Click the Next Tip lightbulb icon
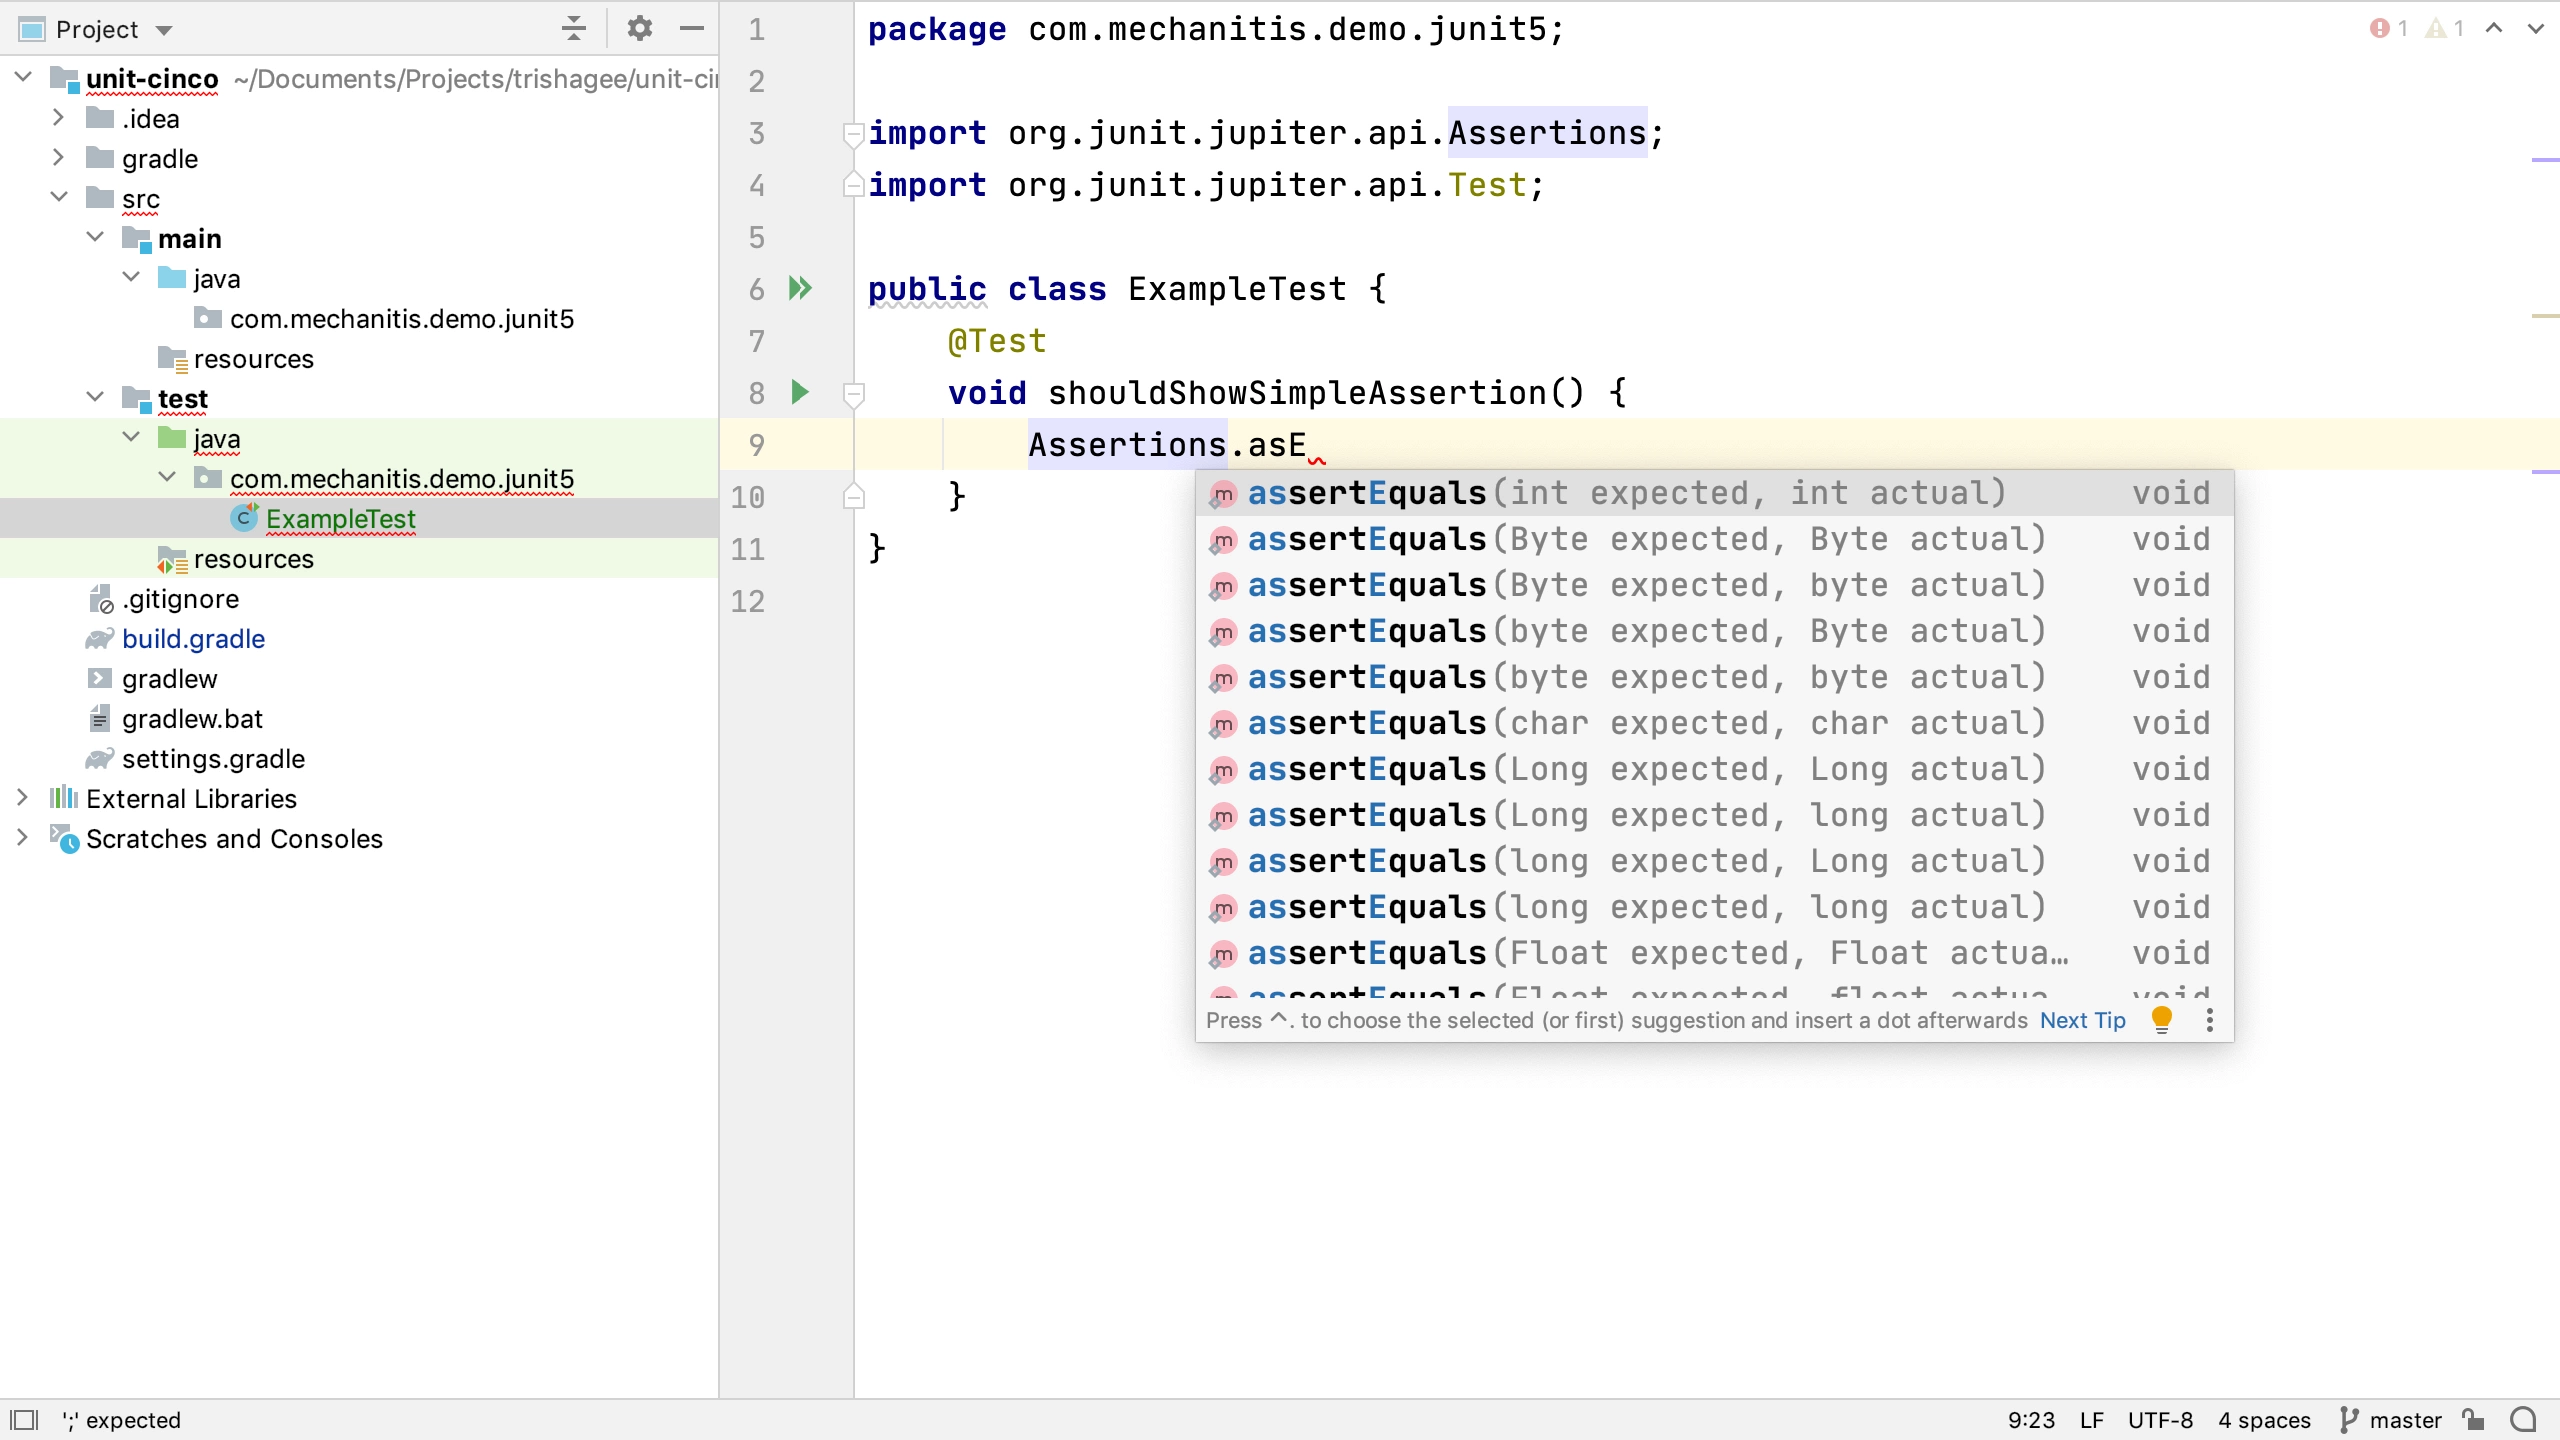 2161,1020
